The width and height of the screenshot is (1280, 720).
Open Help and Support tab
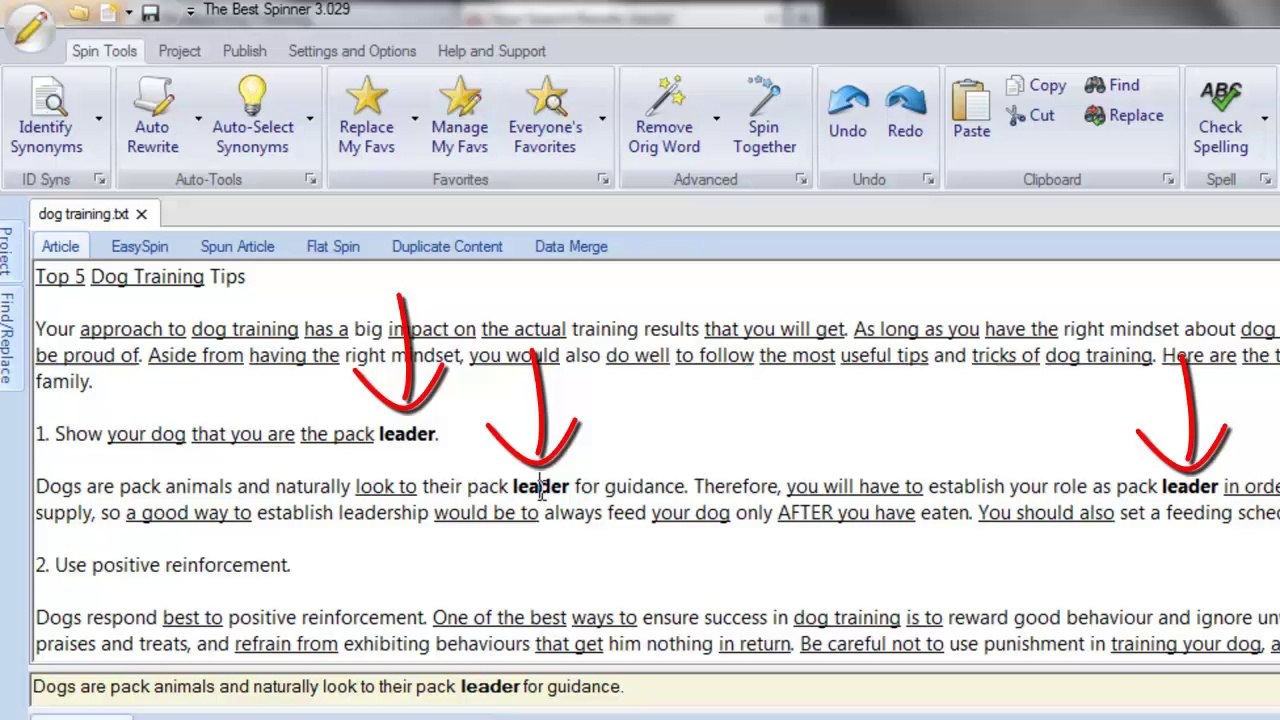pyautogui.click(x=492, y=51)
